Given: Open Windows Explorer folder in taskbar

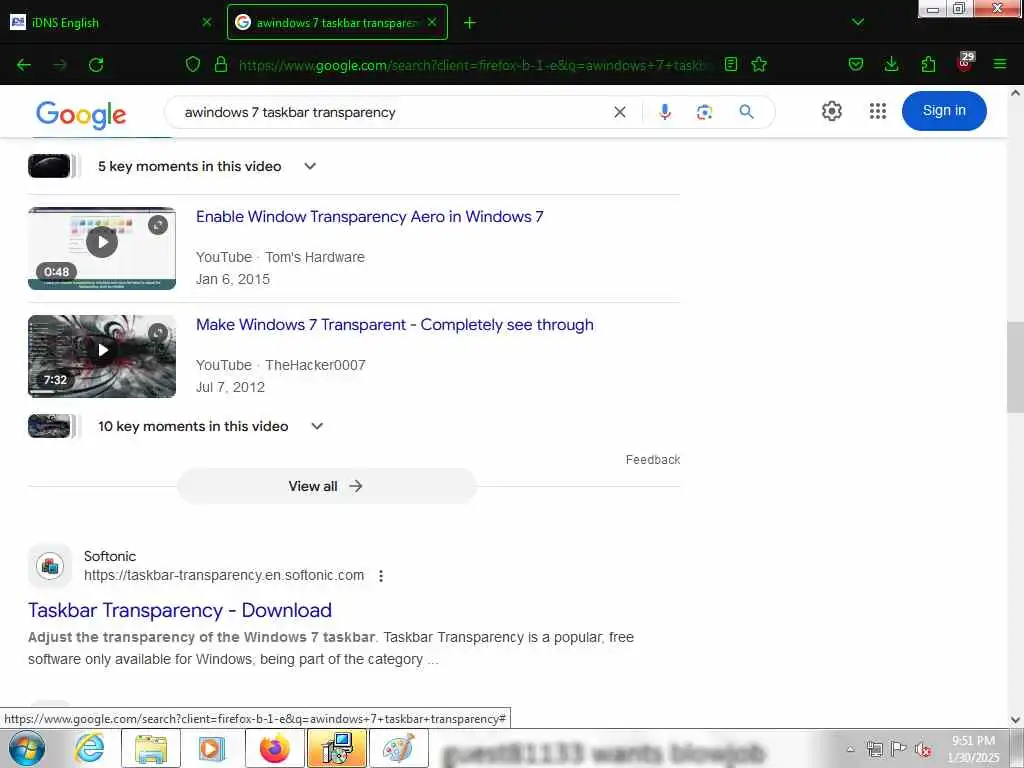Looking at the screenshot, I should click(151, 748).
